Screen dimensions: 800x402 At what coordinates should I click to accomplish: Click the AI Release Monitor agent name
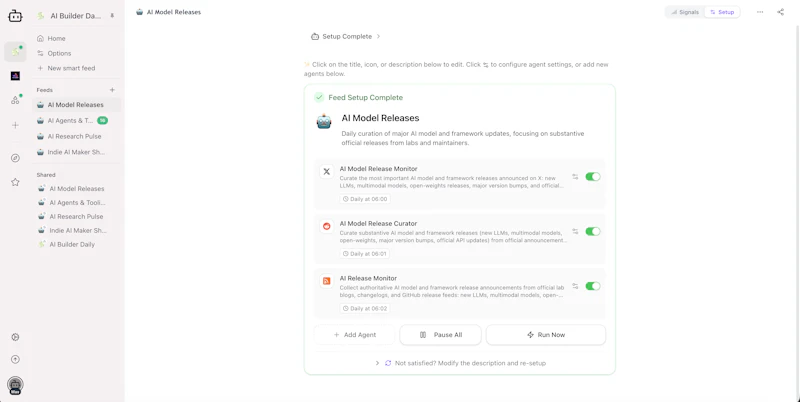point(368,278)
